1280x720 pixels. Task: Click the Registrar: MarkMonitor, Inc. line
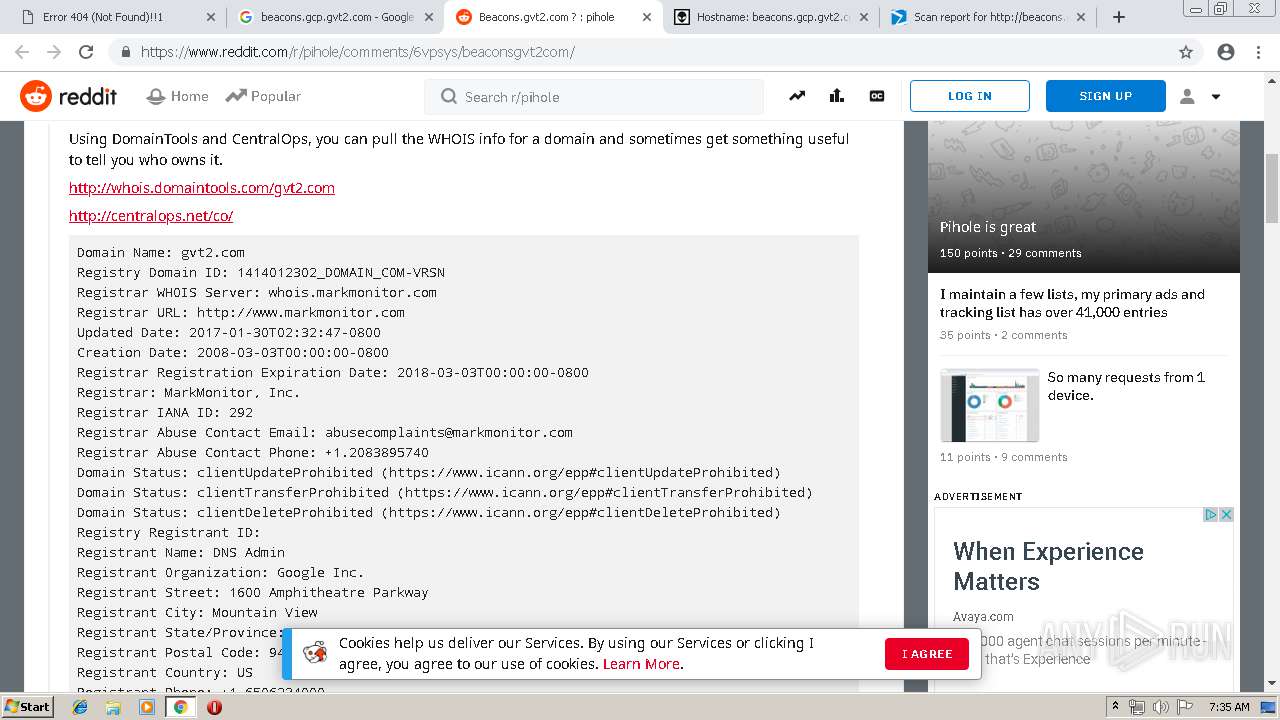(188, 392)
